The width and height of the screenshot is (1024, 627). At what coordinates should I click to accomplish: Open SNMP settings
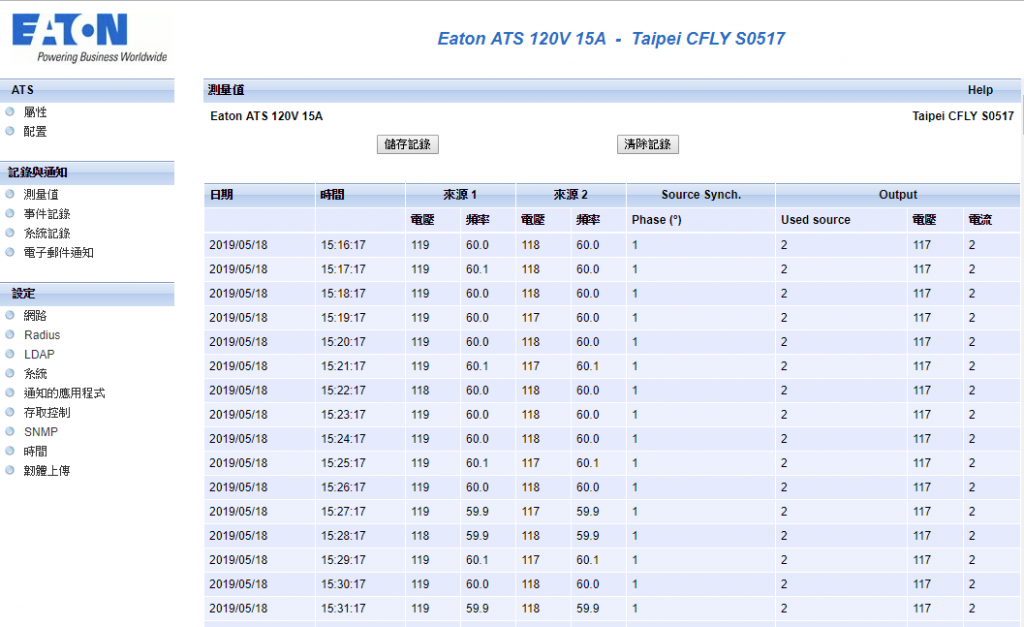pos(40,432)
